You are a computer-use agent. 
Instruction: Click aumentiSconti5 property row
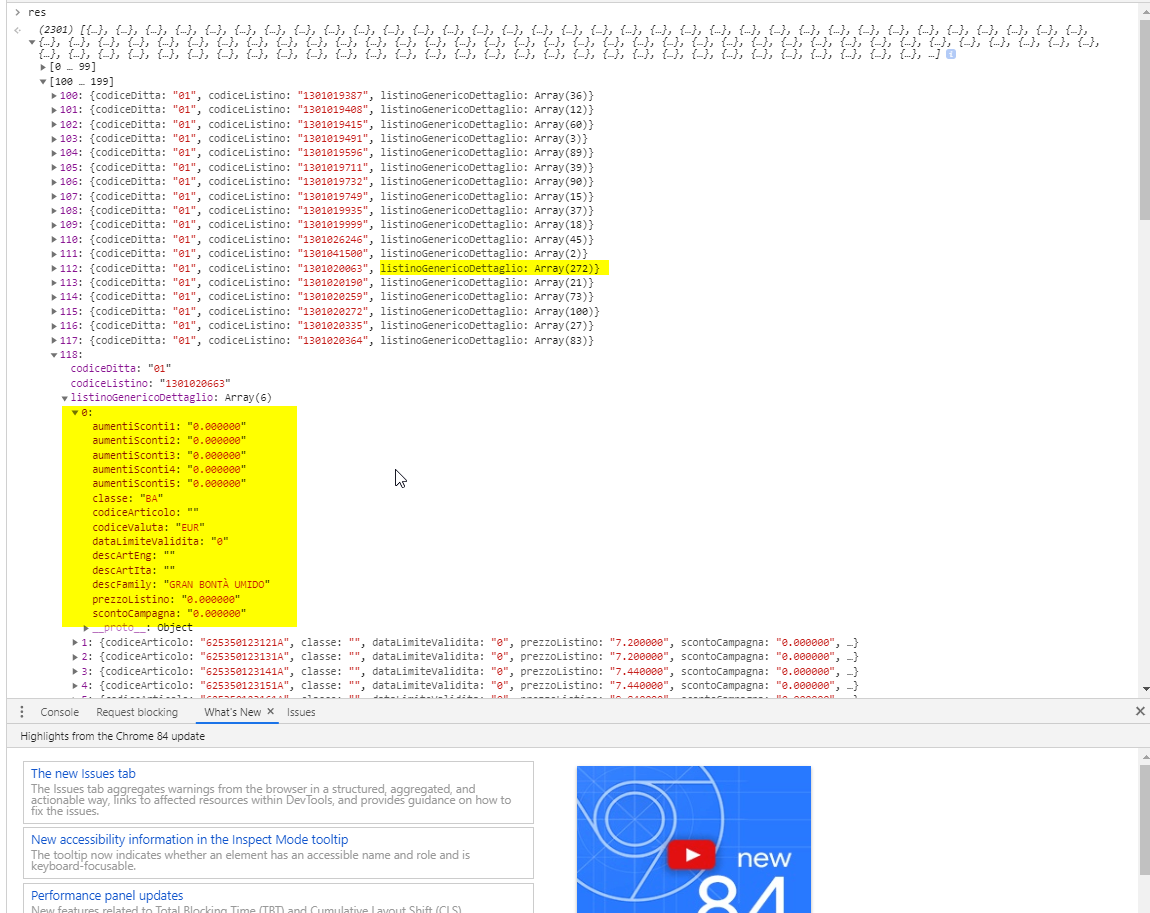(x=169, y=484)
